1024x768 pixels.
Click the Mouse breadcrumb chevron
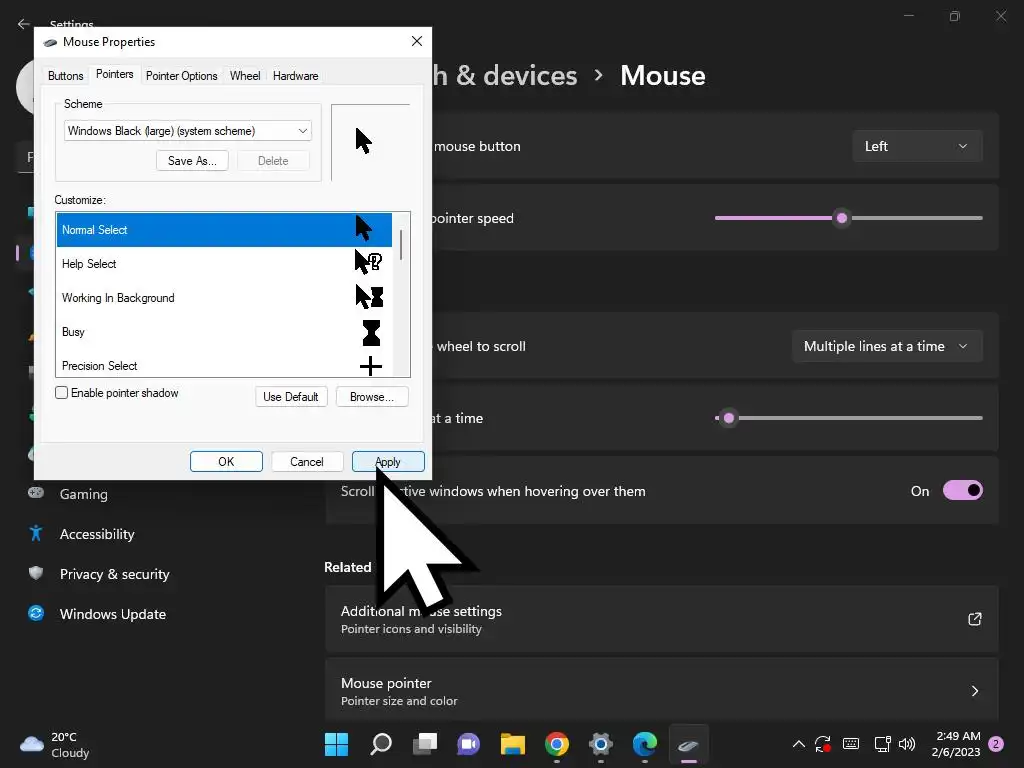[x=598, y=76]
